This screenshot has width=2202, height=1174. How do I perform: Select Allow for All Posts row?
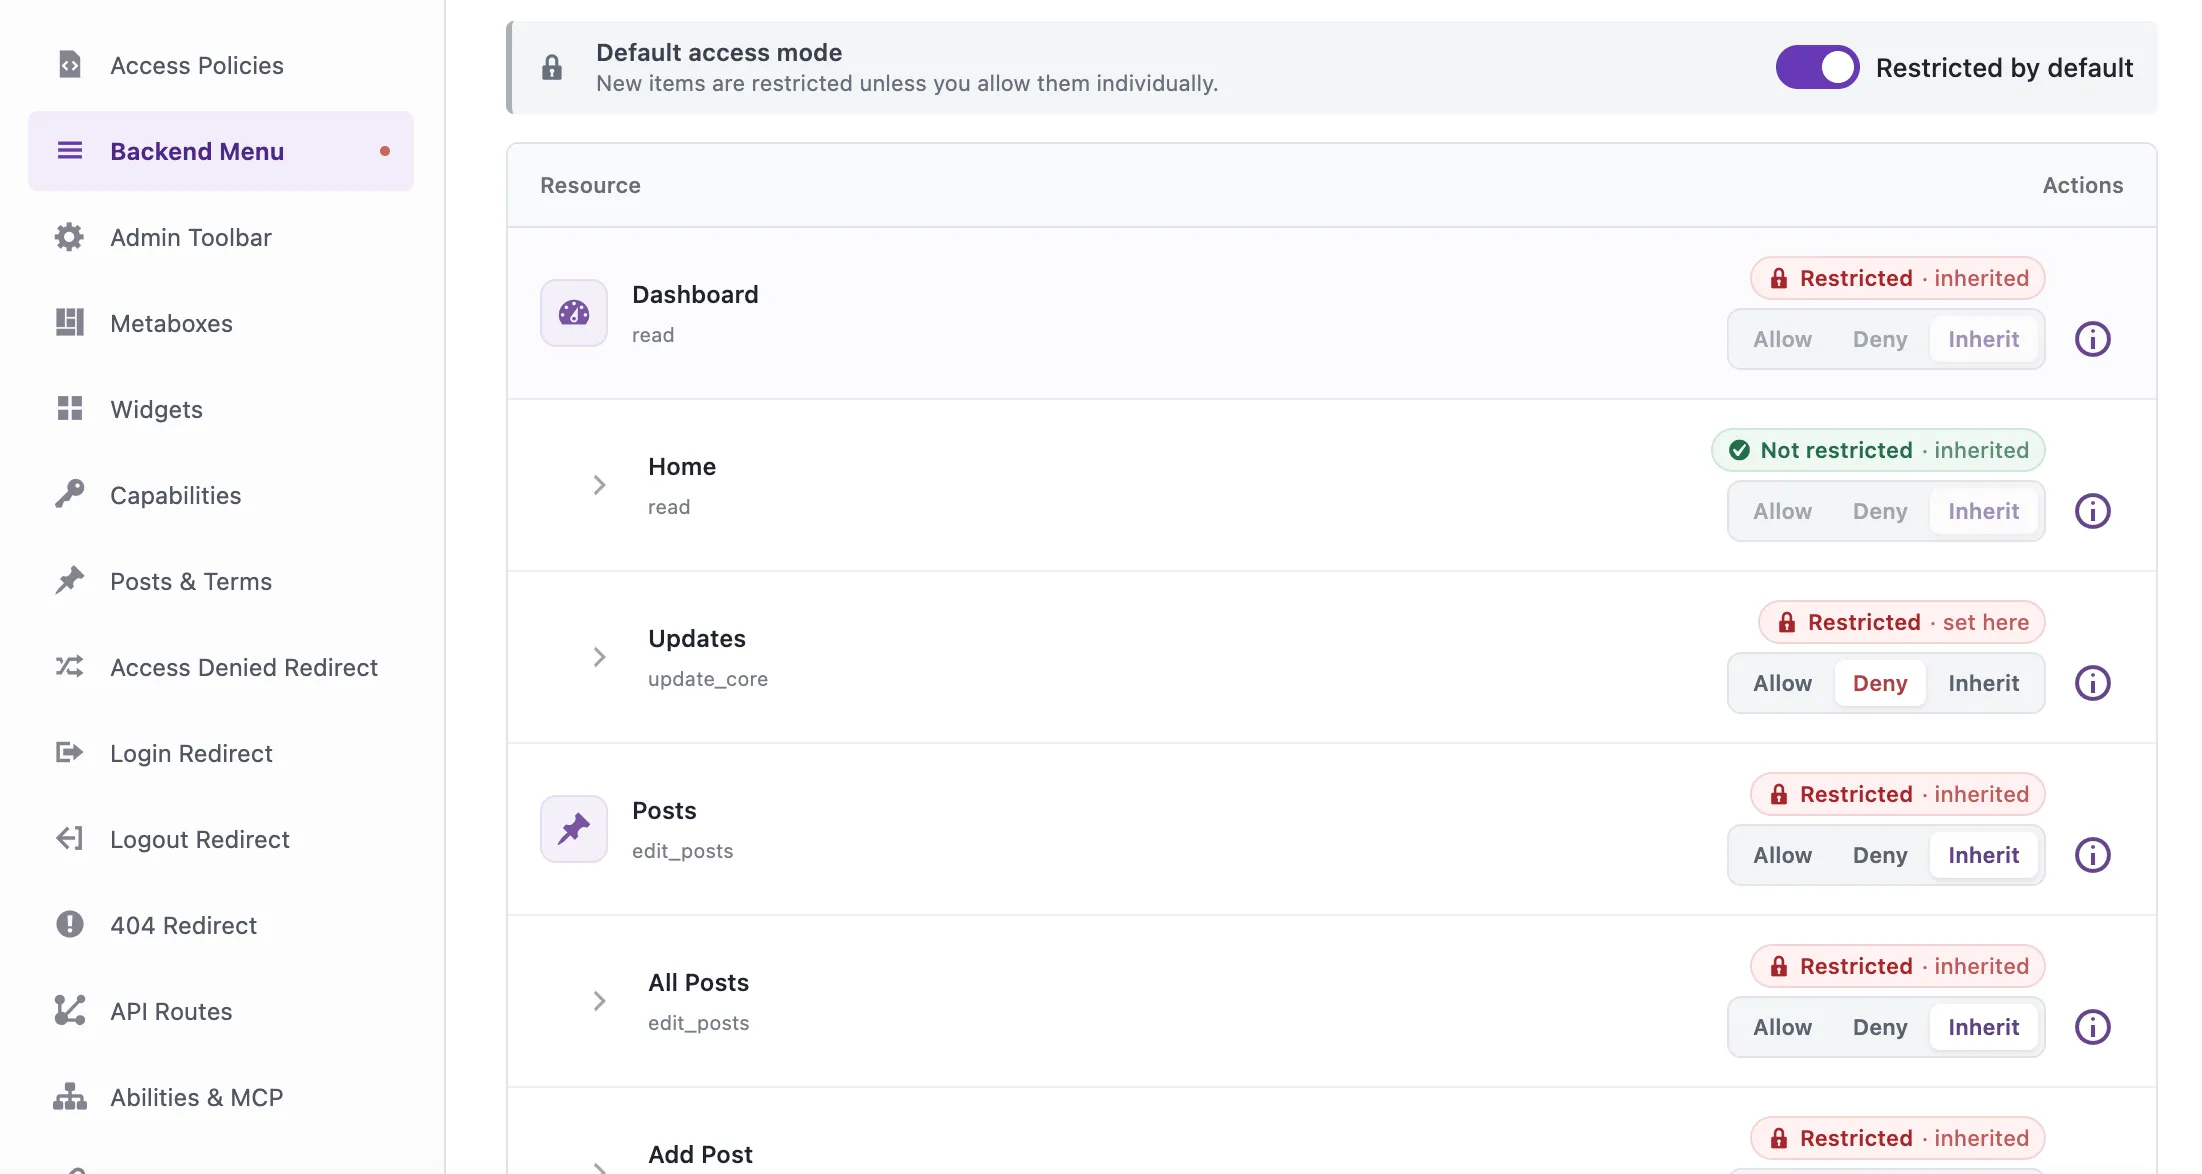(x=1782, y=1027)
